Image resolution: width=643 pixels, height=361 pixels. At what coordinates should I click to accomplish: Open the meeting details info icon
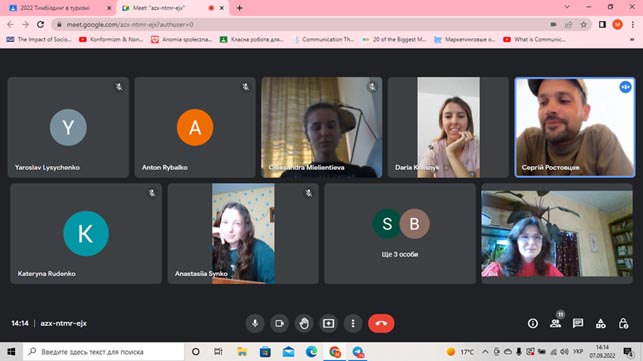pos(533,323)
